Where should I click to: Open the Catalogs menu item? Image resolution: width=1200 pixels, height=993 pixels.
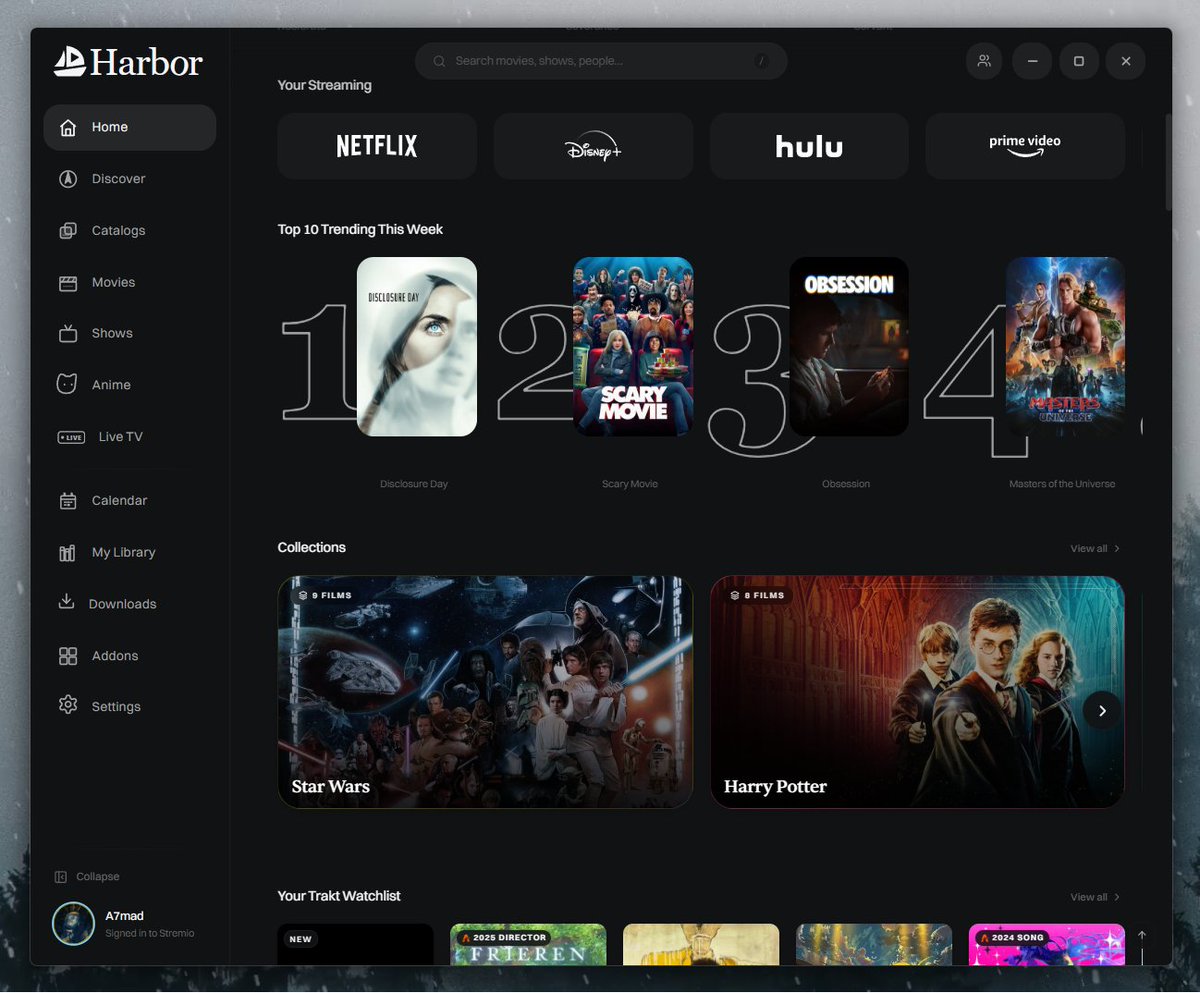click(130, 231)
